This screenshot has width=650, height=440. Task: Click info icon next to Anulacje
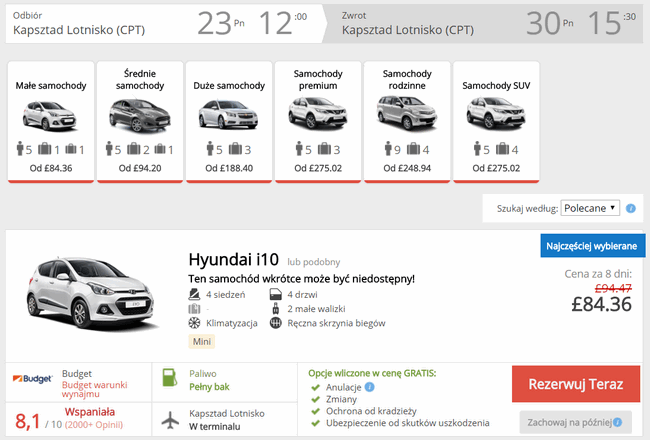pos(369,387)
